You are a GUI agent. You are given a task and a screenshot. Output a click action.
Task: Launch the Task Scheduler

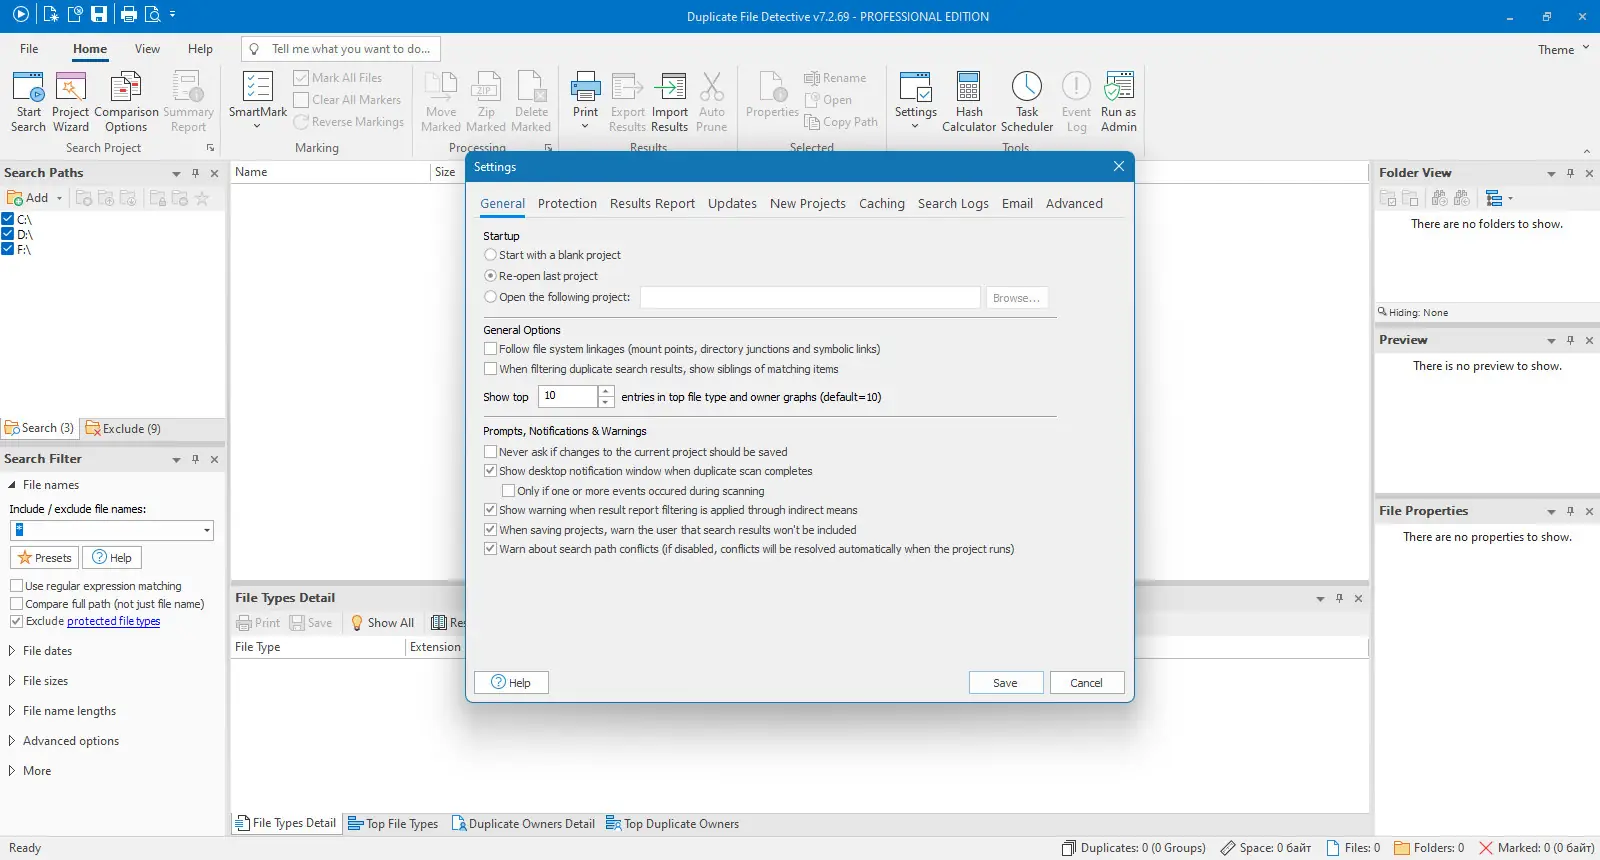click(1027, 101)
